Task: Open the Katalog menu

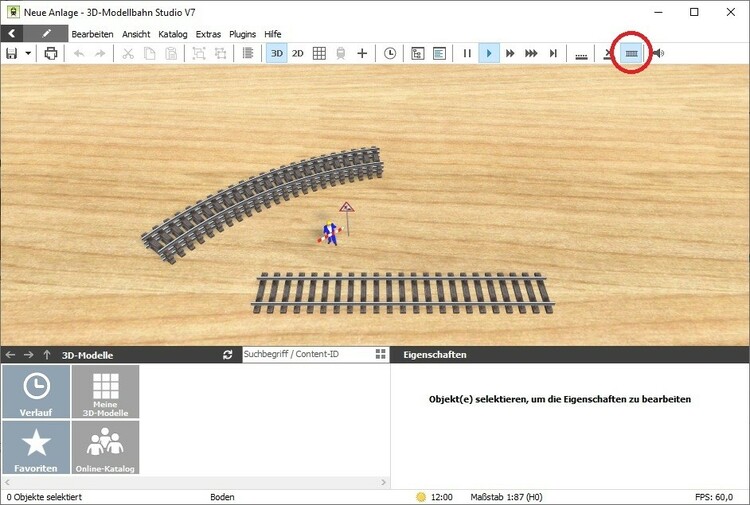Action: click(173, 34)
